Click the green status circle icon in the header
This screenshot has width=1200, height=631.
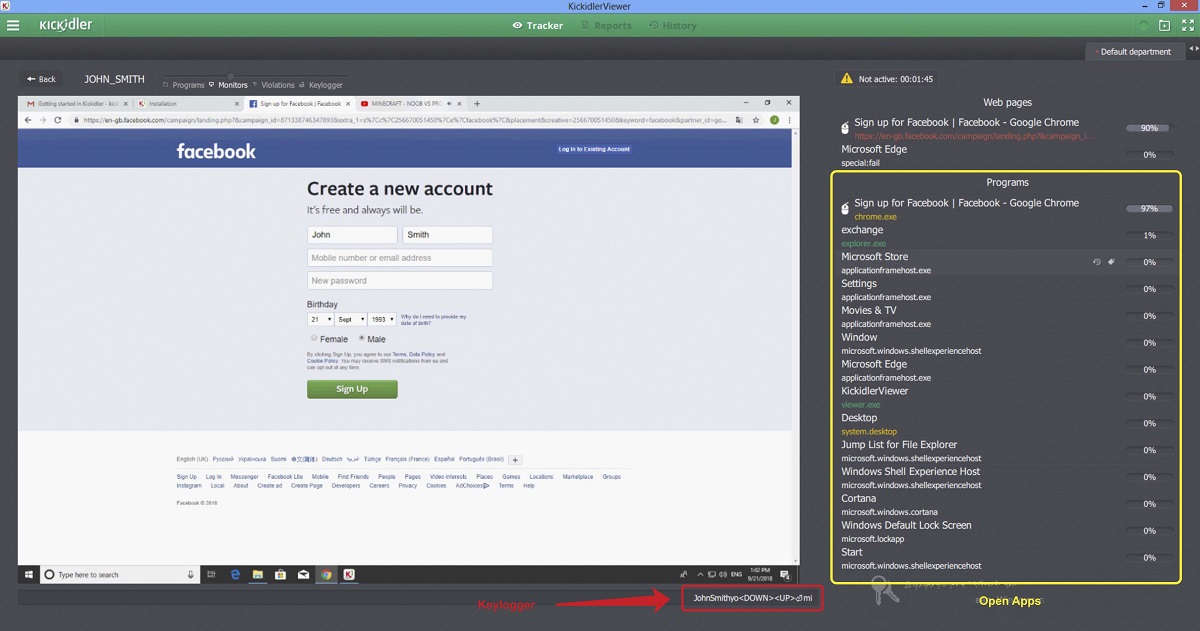click(1143, 25)
